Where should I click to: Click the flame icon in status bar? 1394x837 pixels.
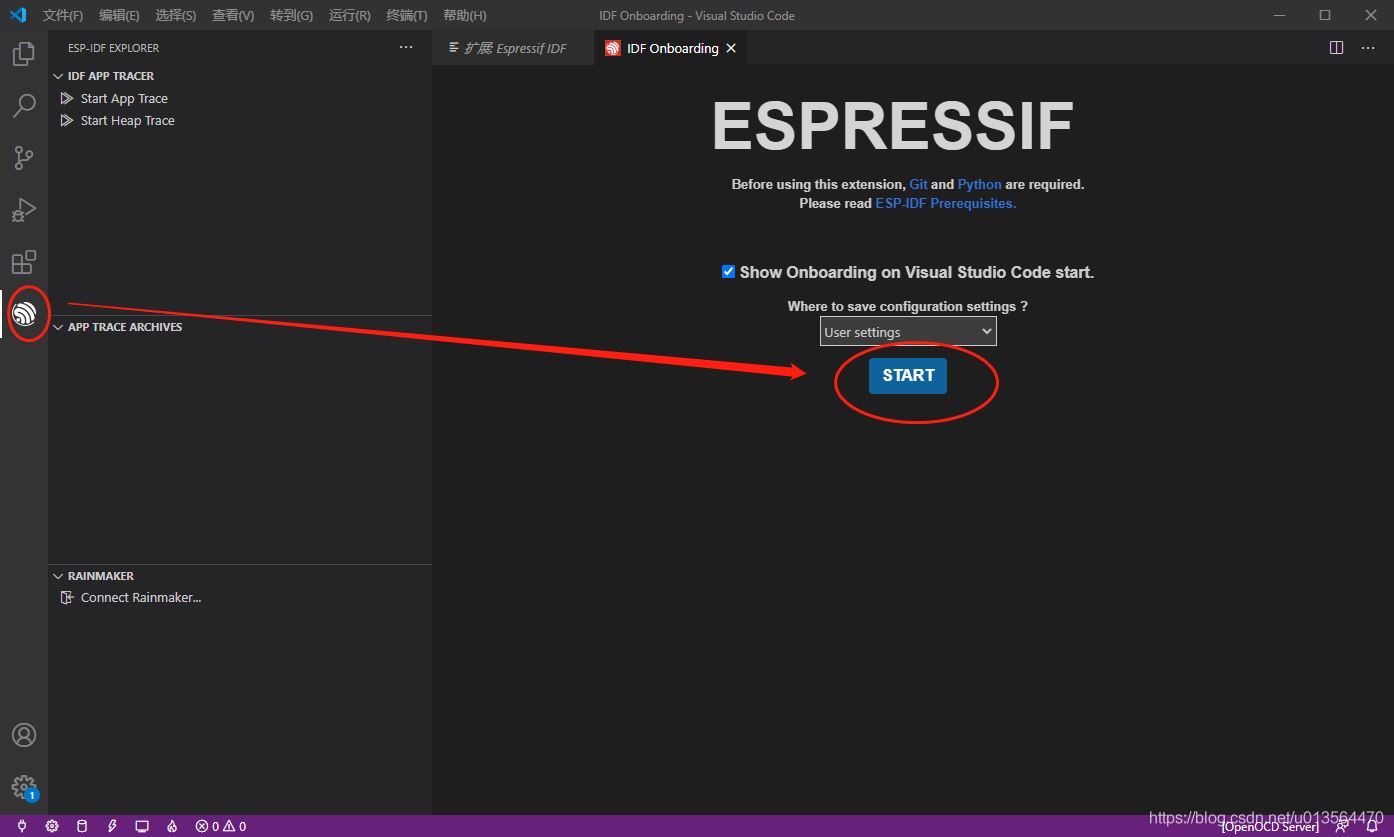[x=172, y=826]
